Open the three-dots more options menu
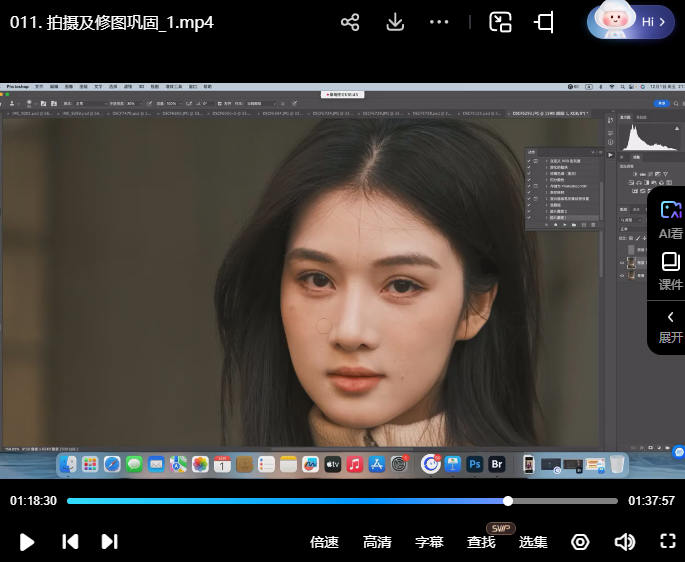Screen dimensions: 685x562 point(439,22)
